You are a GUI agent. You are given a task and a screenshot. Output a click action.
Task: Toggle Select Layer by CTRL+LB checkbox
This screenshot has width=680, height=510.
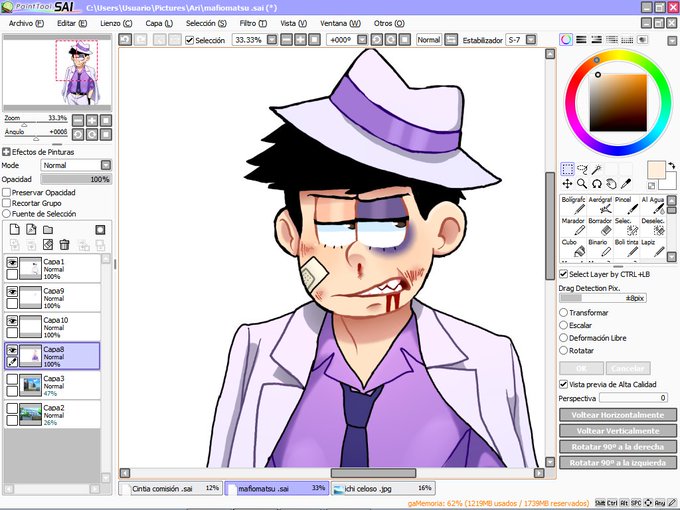tap(563, 274)
